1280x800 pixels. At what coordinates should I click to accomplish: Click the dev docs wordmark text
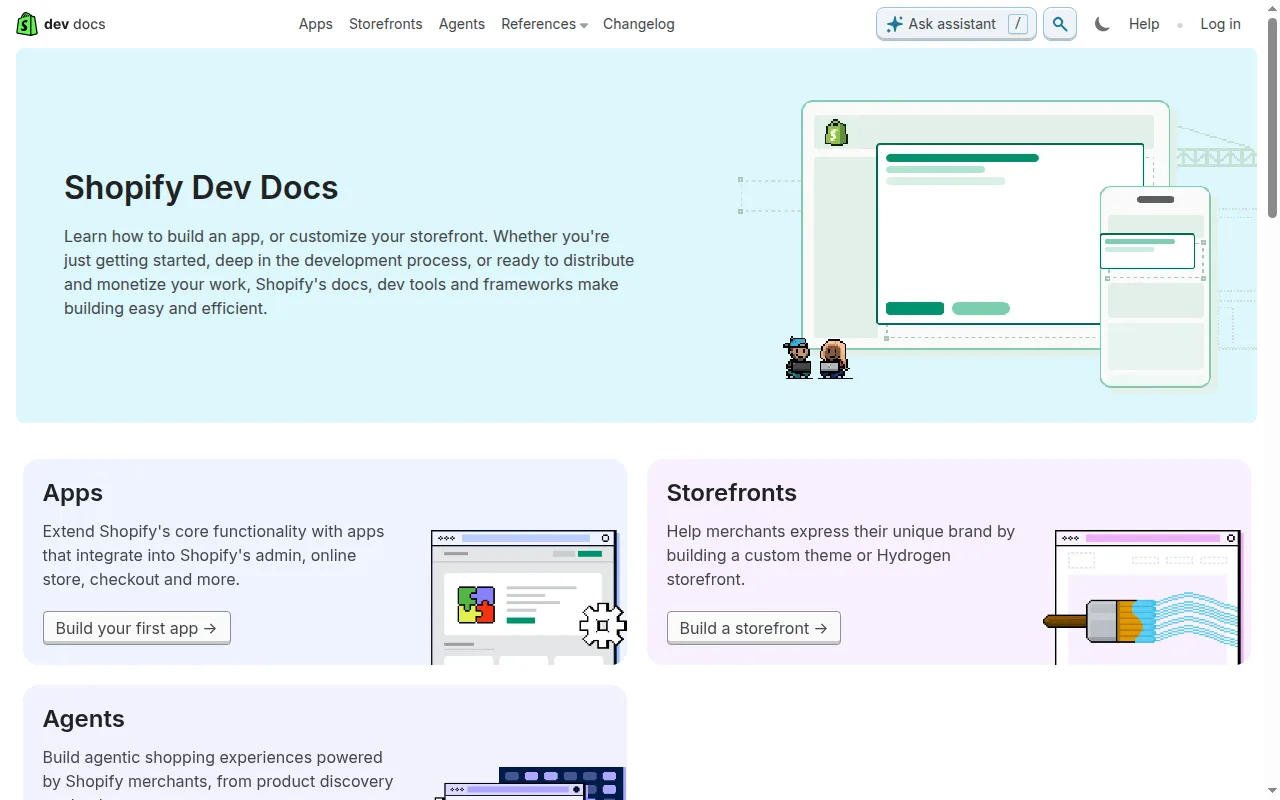pos(74,24)
